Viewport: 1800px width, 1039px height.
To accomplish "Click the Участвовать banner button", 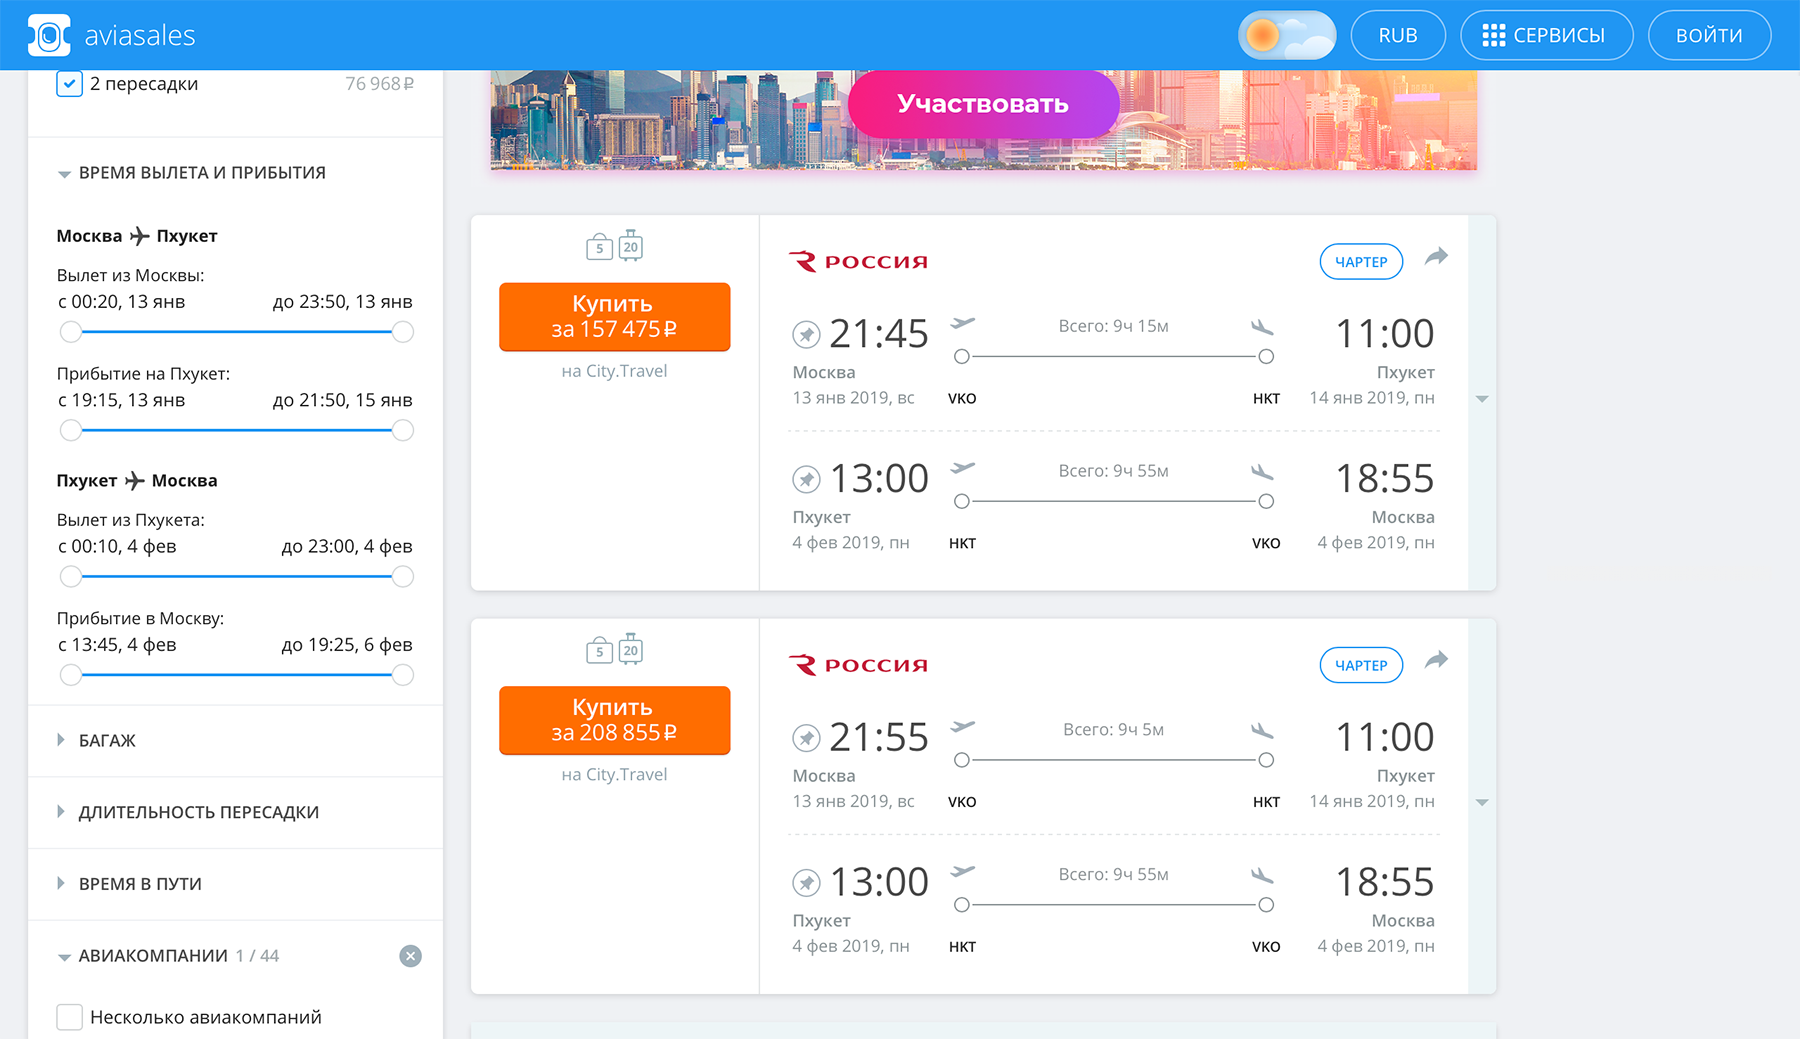I will point(982,104).
